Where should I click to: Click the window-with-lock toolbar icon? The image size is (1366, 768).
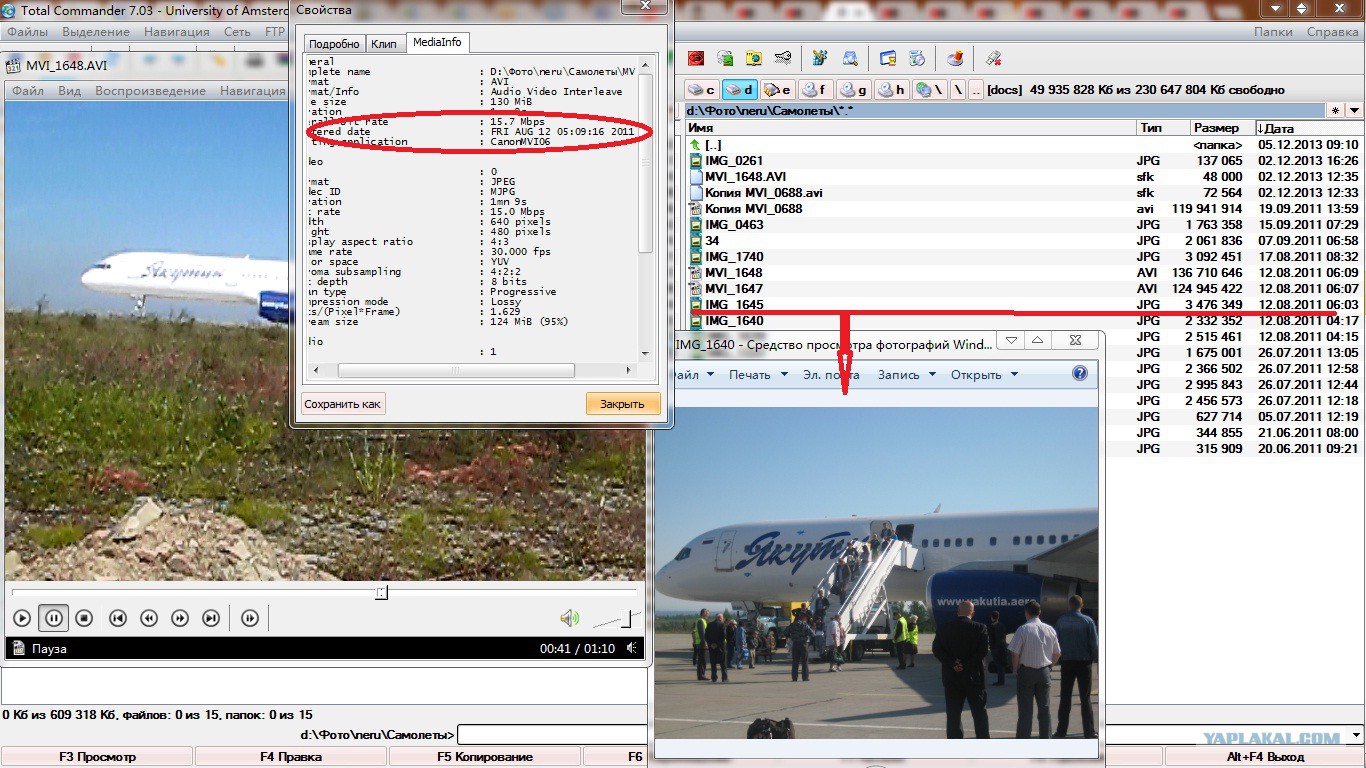pyautogui.click(x=887, y=58)
